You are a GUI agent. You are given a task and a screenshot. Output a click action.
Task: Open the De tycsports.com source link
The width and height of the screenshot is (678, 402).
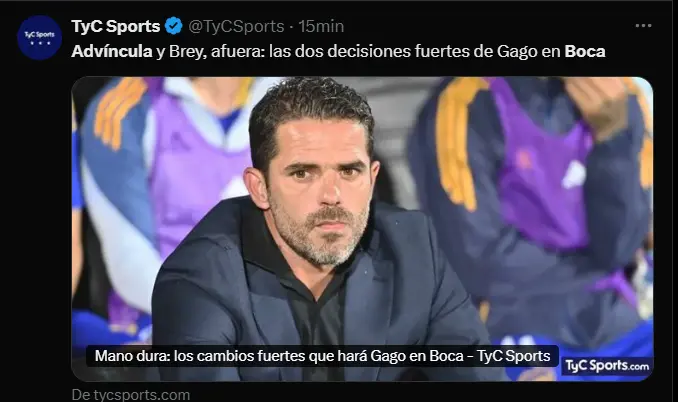(131, 395)
